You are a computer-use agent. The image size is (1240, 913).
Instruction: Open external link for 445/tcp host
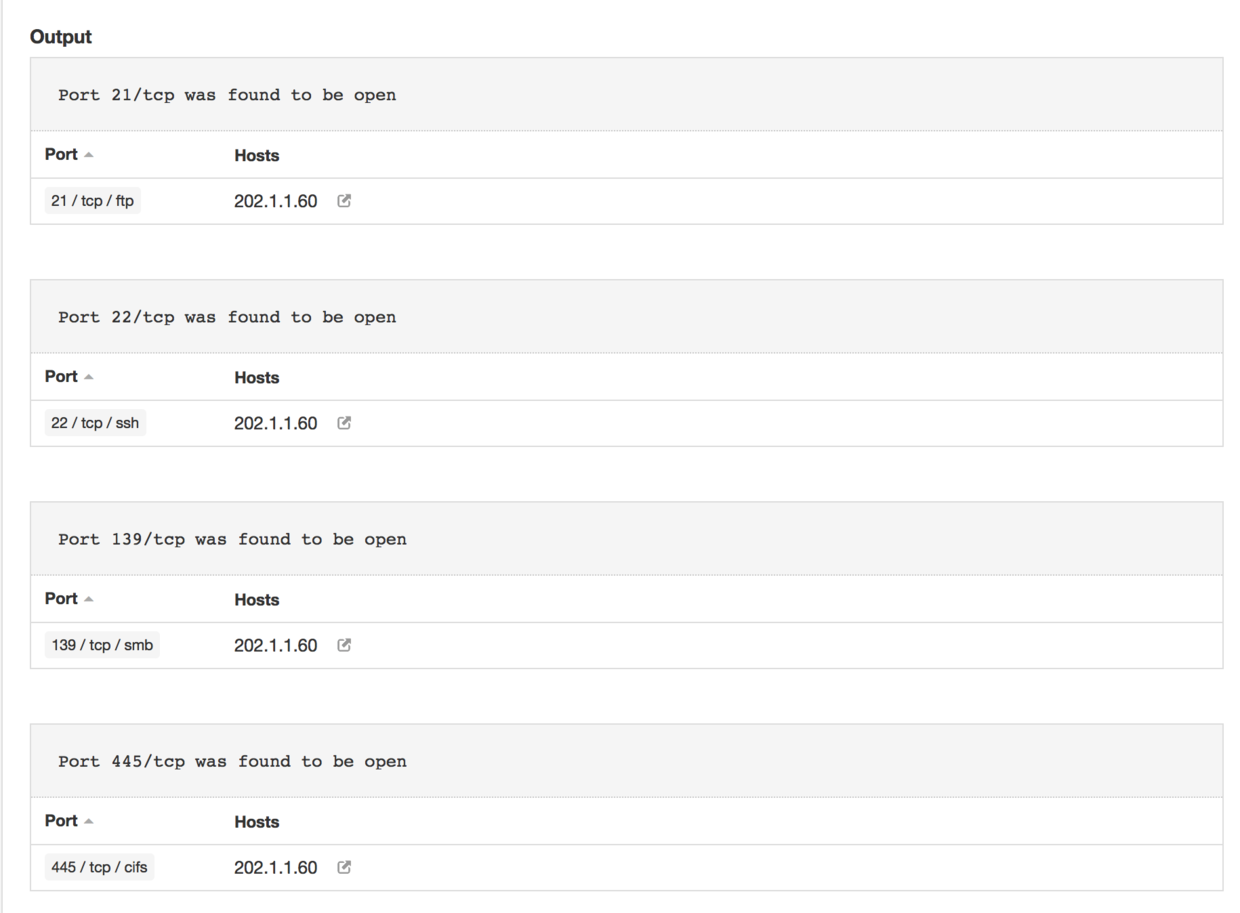click(x=344, y=867)
